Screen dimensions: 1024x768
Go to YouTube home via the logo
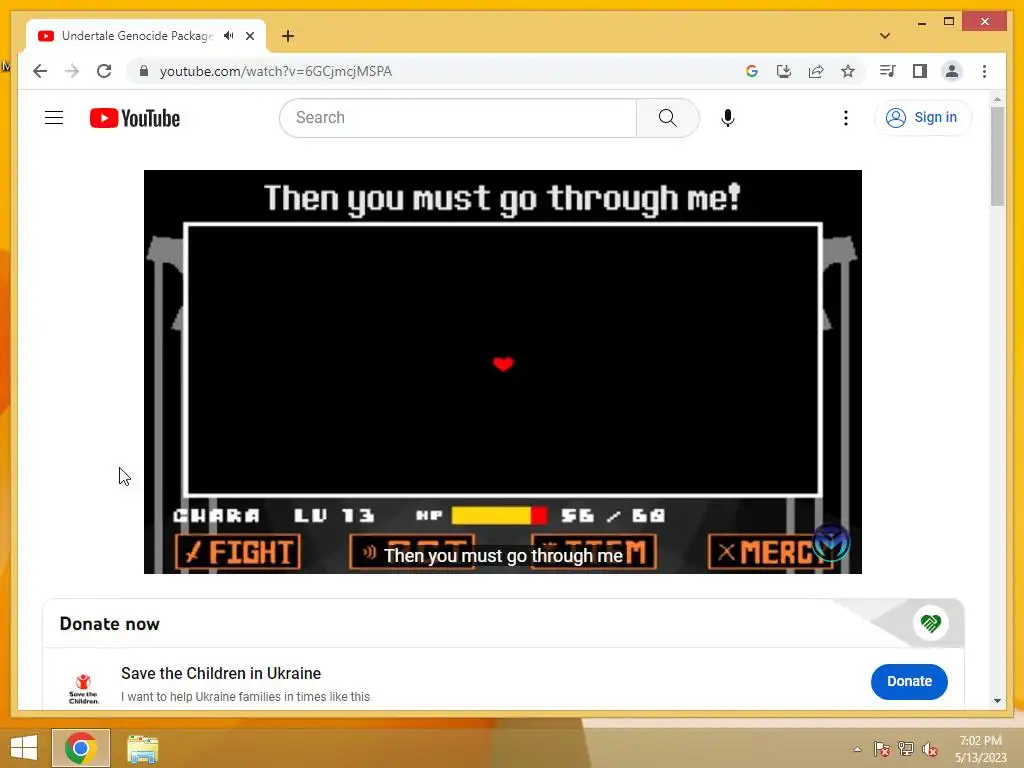click(x=135, y=118)
